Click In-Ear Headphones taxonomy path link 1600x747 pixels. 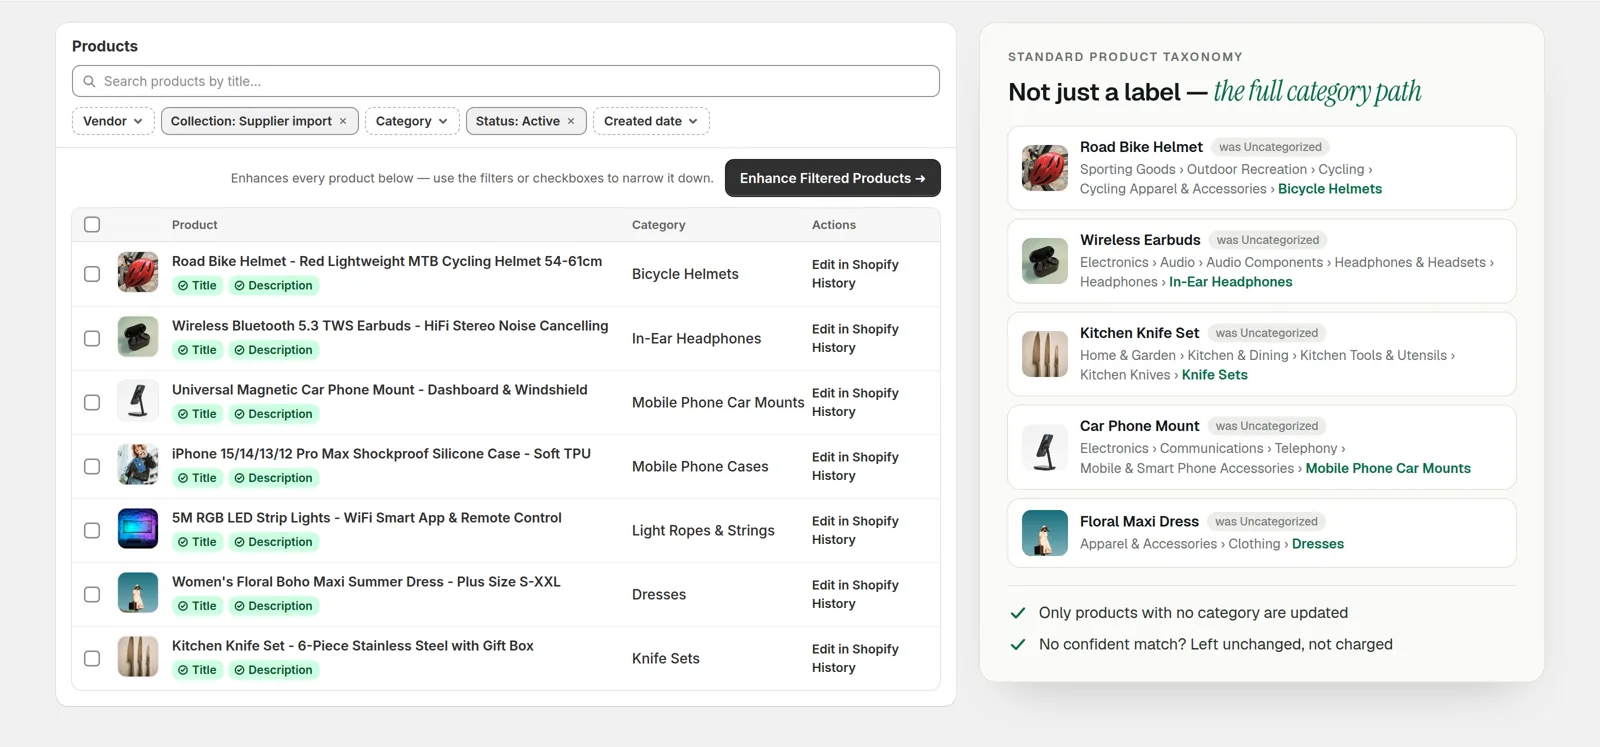coord(1231,282)
